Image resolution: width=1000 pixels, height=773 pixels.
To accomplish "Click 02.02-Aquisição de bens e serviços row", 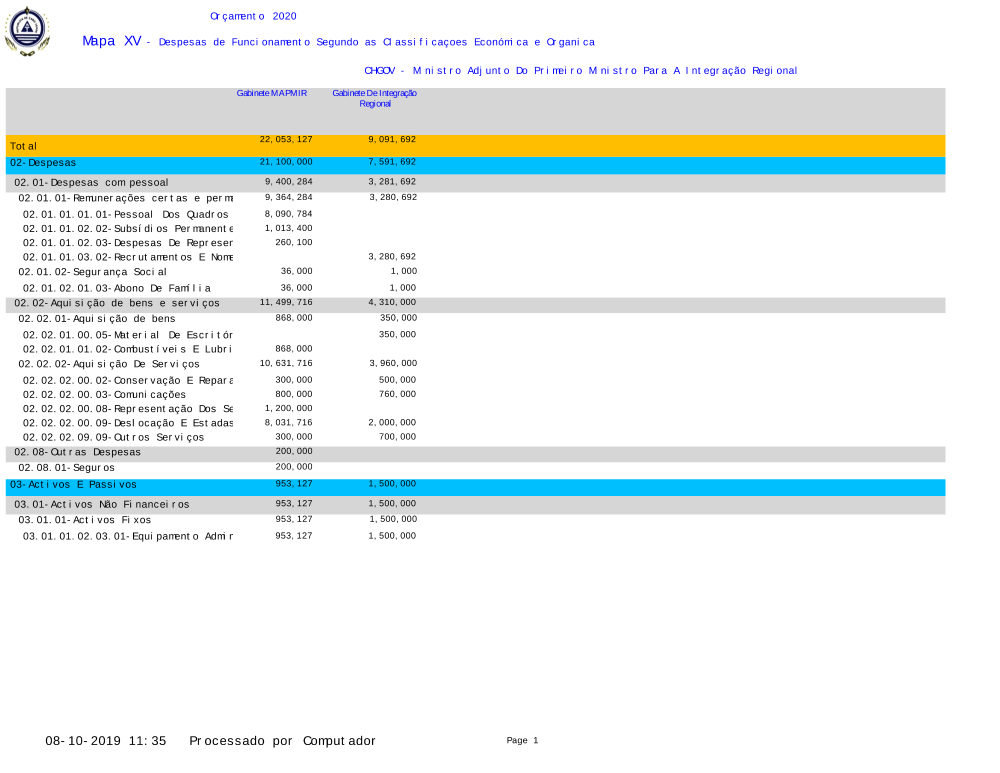I will (116, 303).
